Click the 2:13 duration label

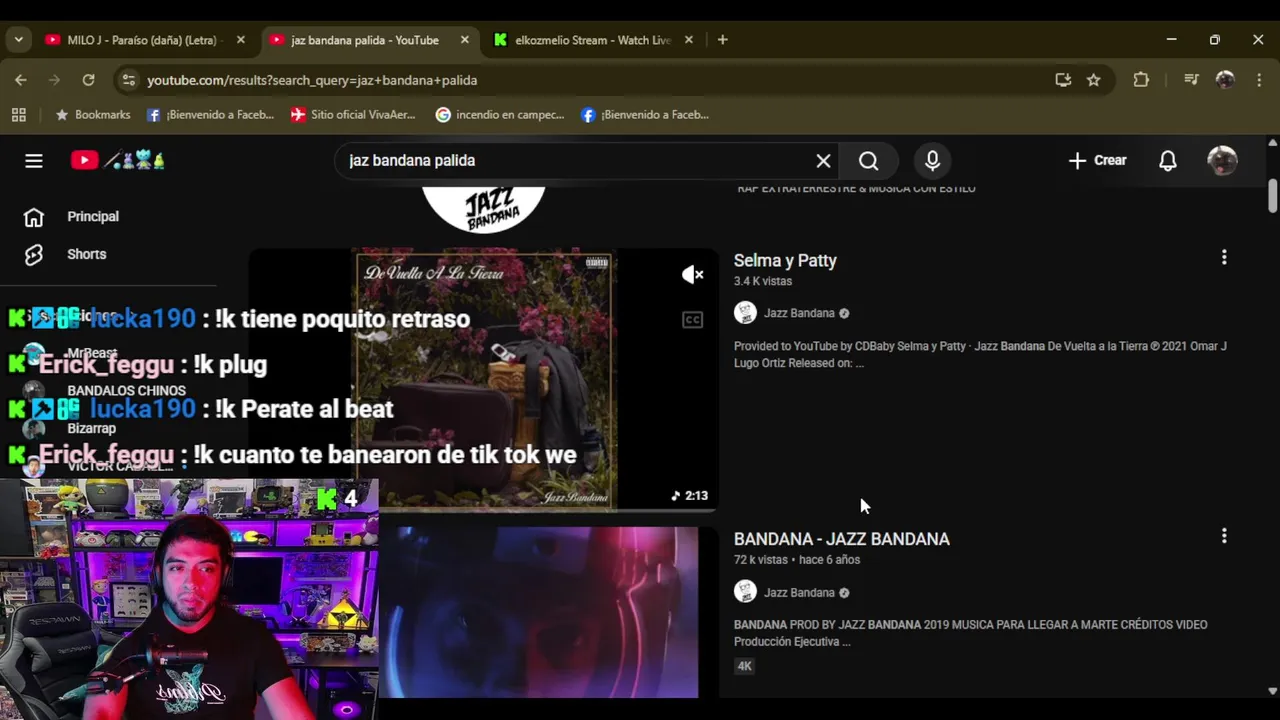(x=689, y=496)
